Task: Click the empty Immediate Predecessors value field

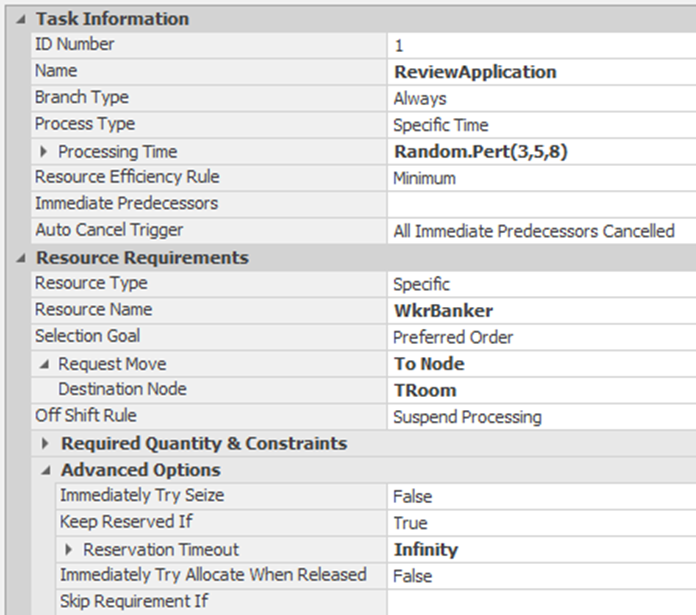Action: [542, 205]
